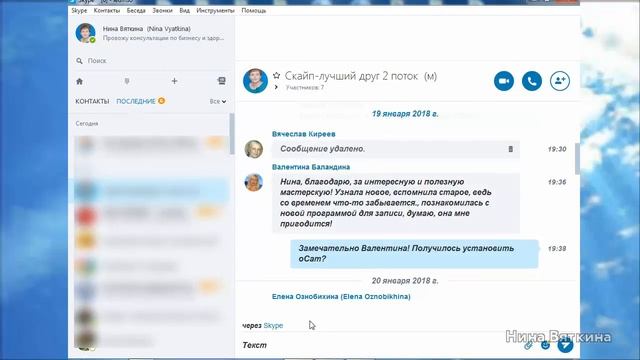Screen dimensions: 640x360
Task: Switch to the КОНТАКТЫ tab
Action: 92,101
